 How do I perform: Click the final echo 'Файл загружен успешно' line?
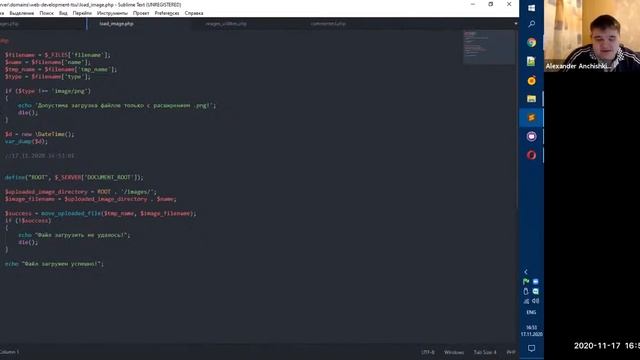pyautogui.click(x=54, y=264)
